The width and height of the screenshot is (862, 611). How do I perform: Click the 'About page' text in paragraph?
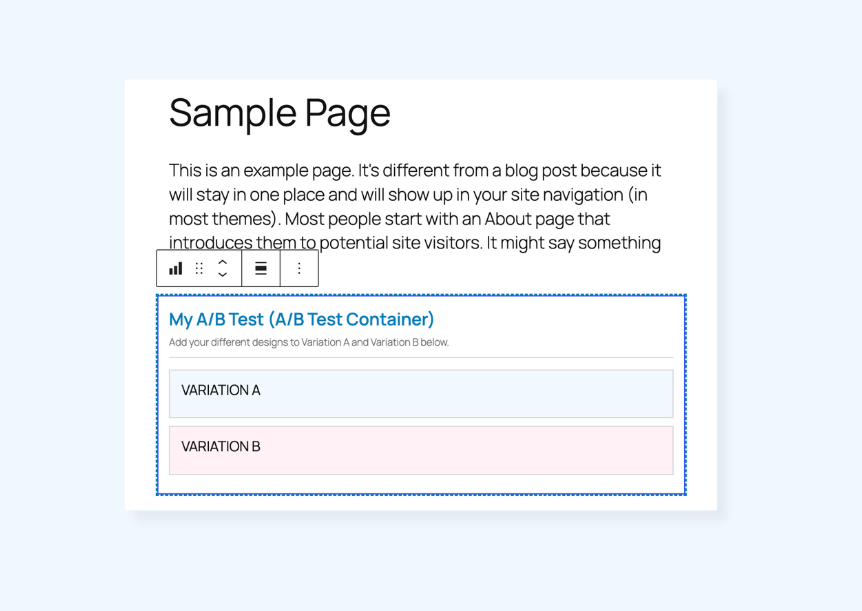click(x=530, y=219)
